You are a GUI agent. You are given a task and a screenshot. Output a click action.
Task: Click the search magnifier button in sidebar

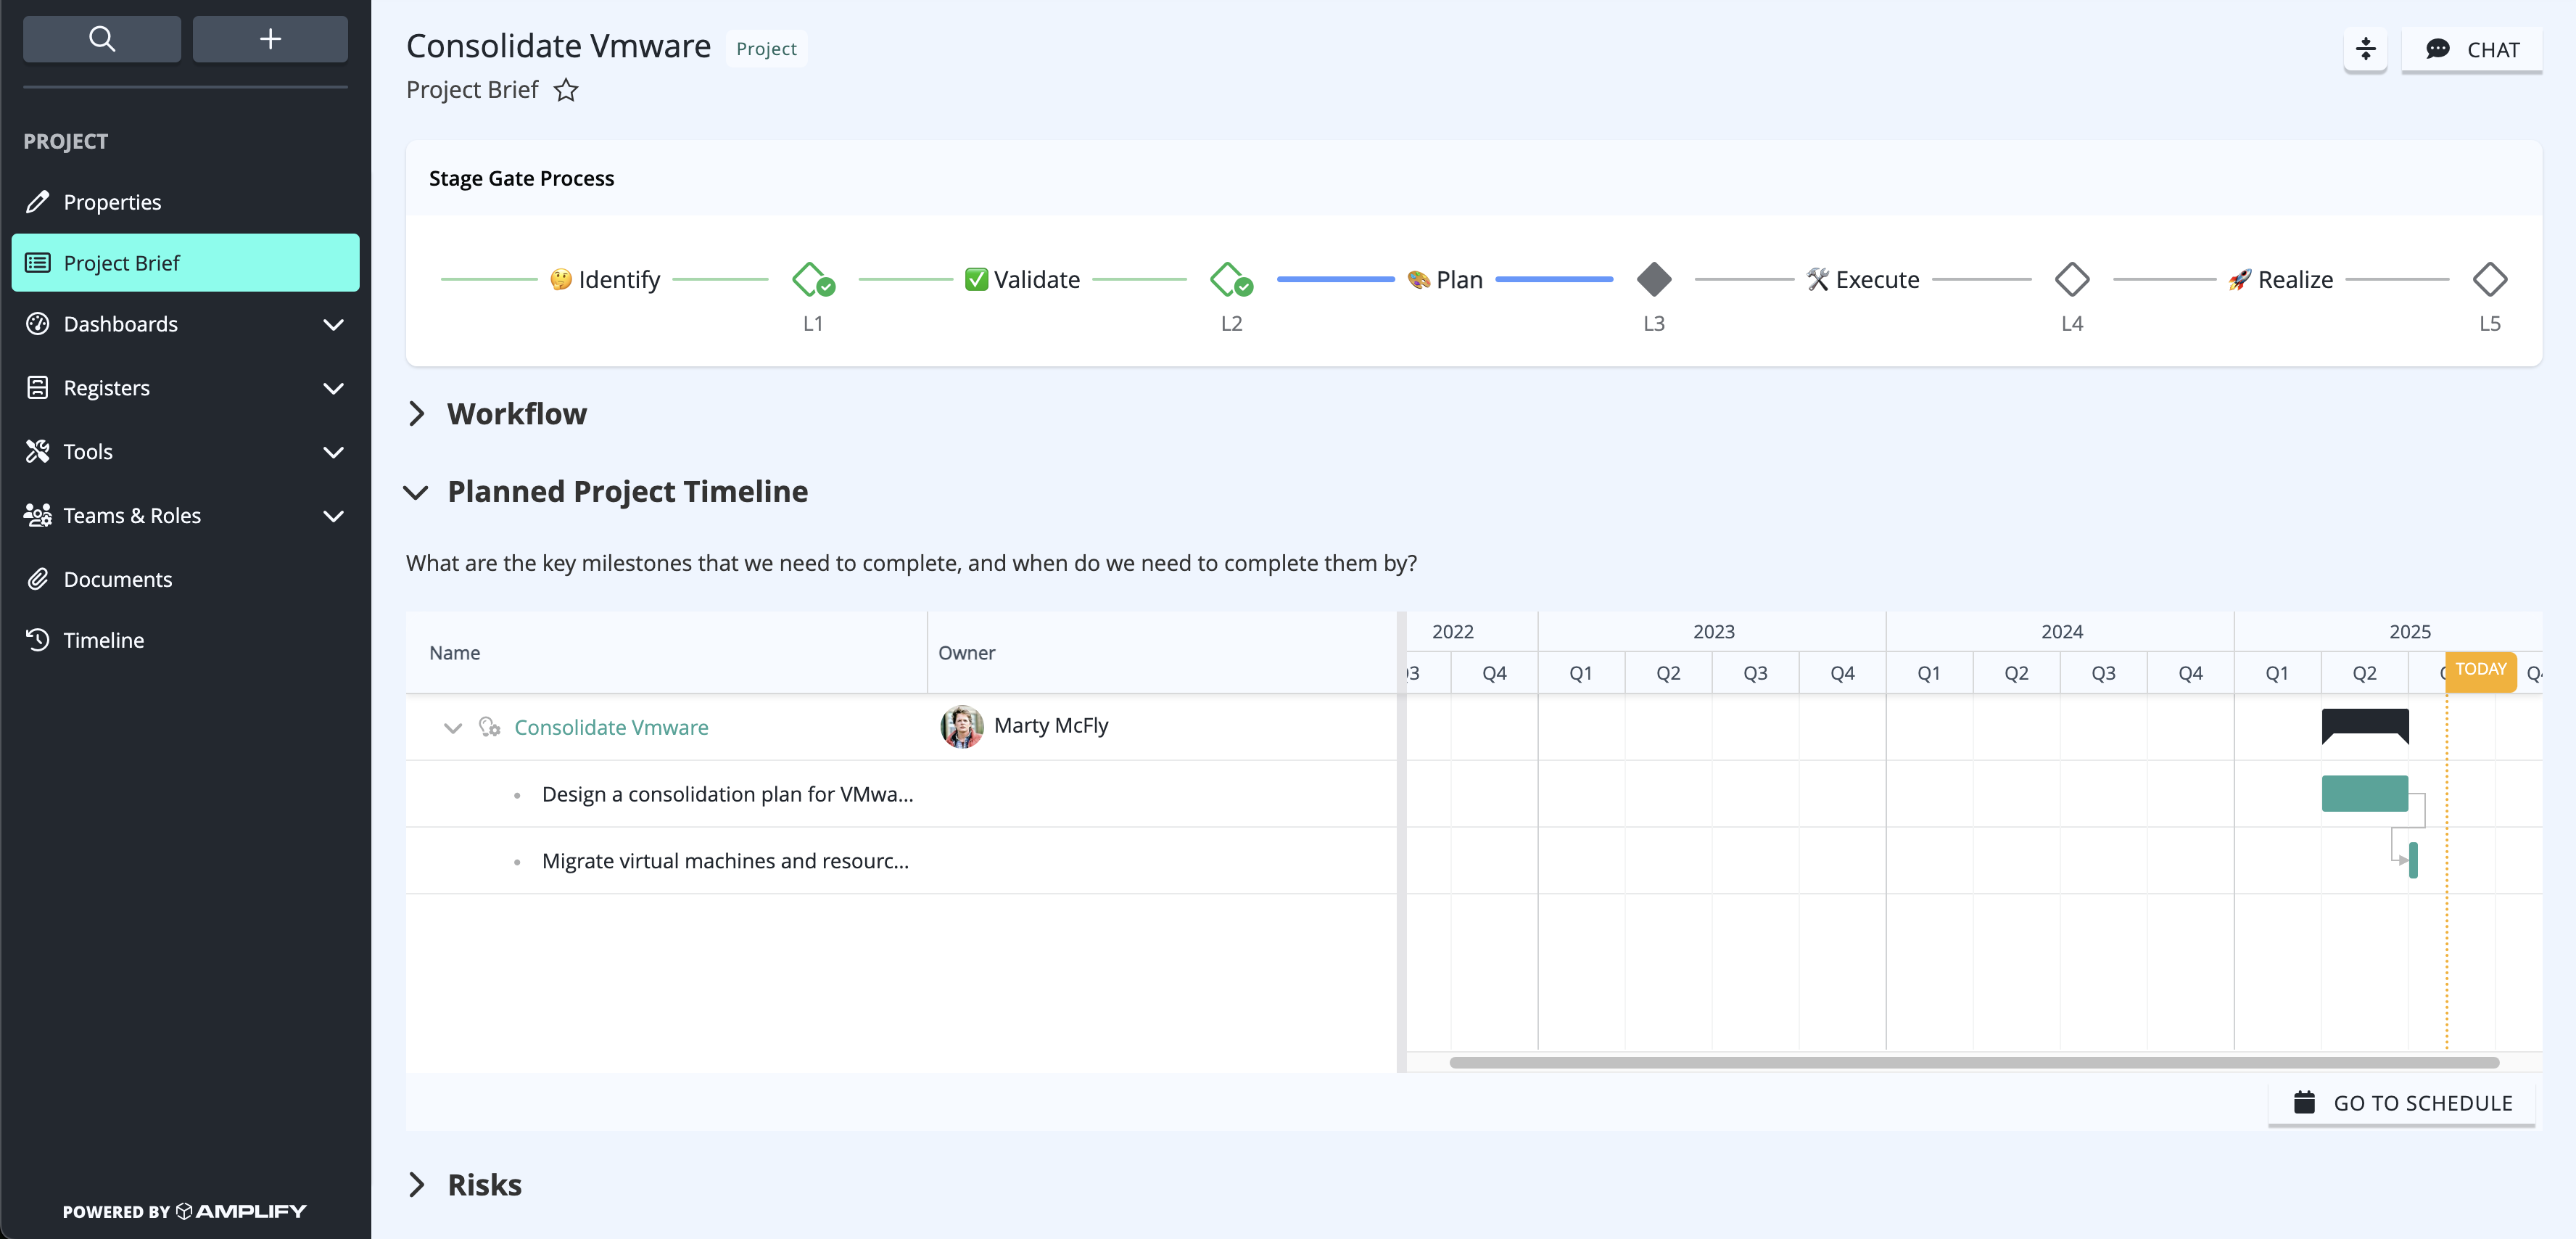102,39
